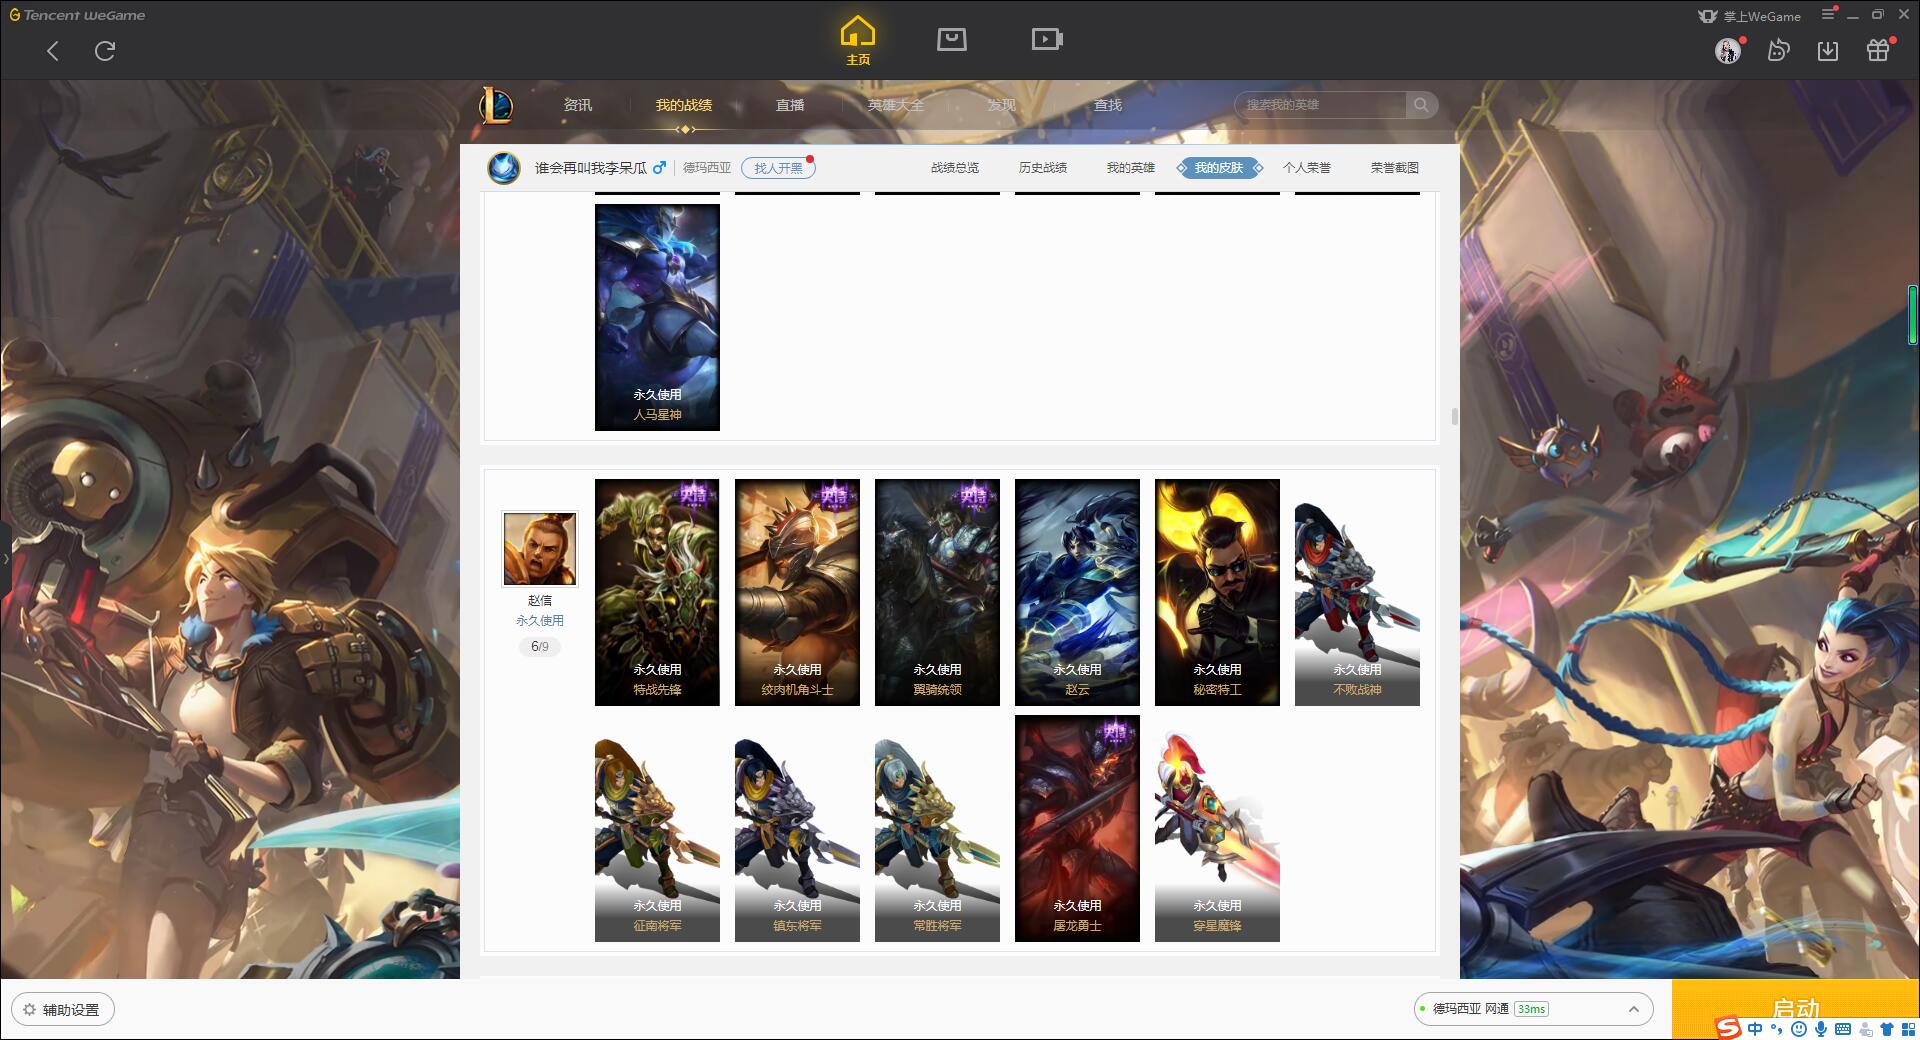Open the 绞肉机角斗士 skin card
This screenshot has height=1040, width=1920.
coord(797,592)
